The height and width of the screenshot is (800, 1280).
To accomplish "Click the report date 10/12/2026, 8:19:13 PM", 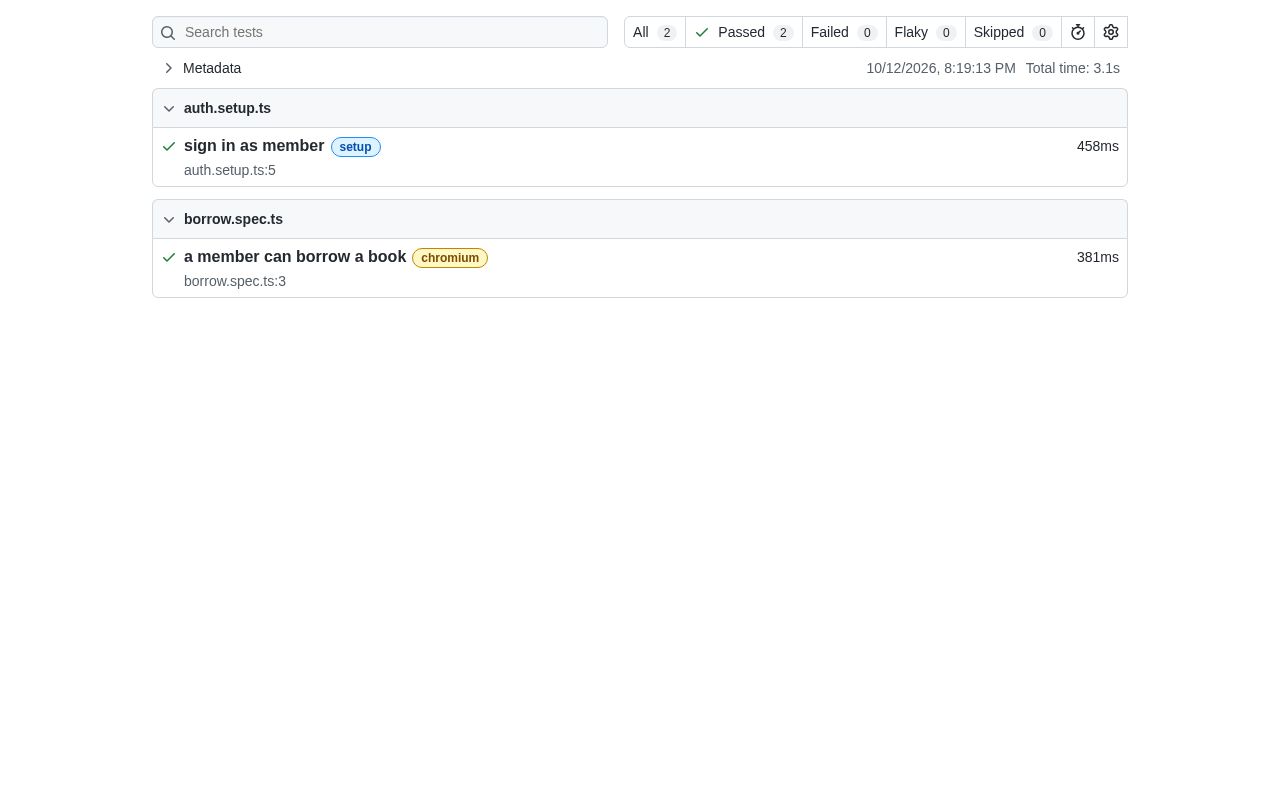I will (x=941, y=68).
